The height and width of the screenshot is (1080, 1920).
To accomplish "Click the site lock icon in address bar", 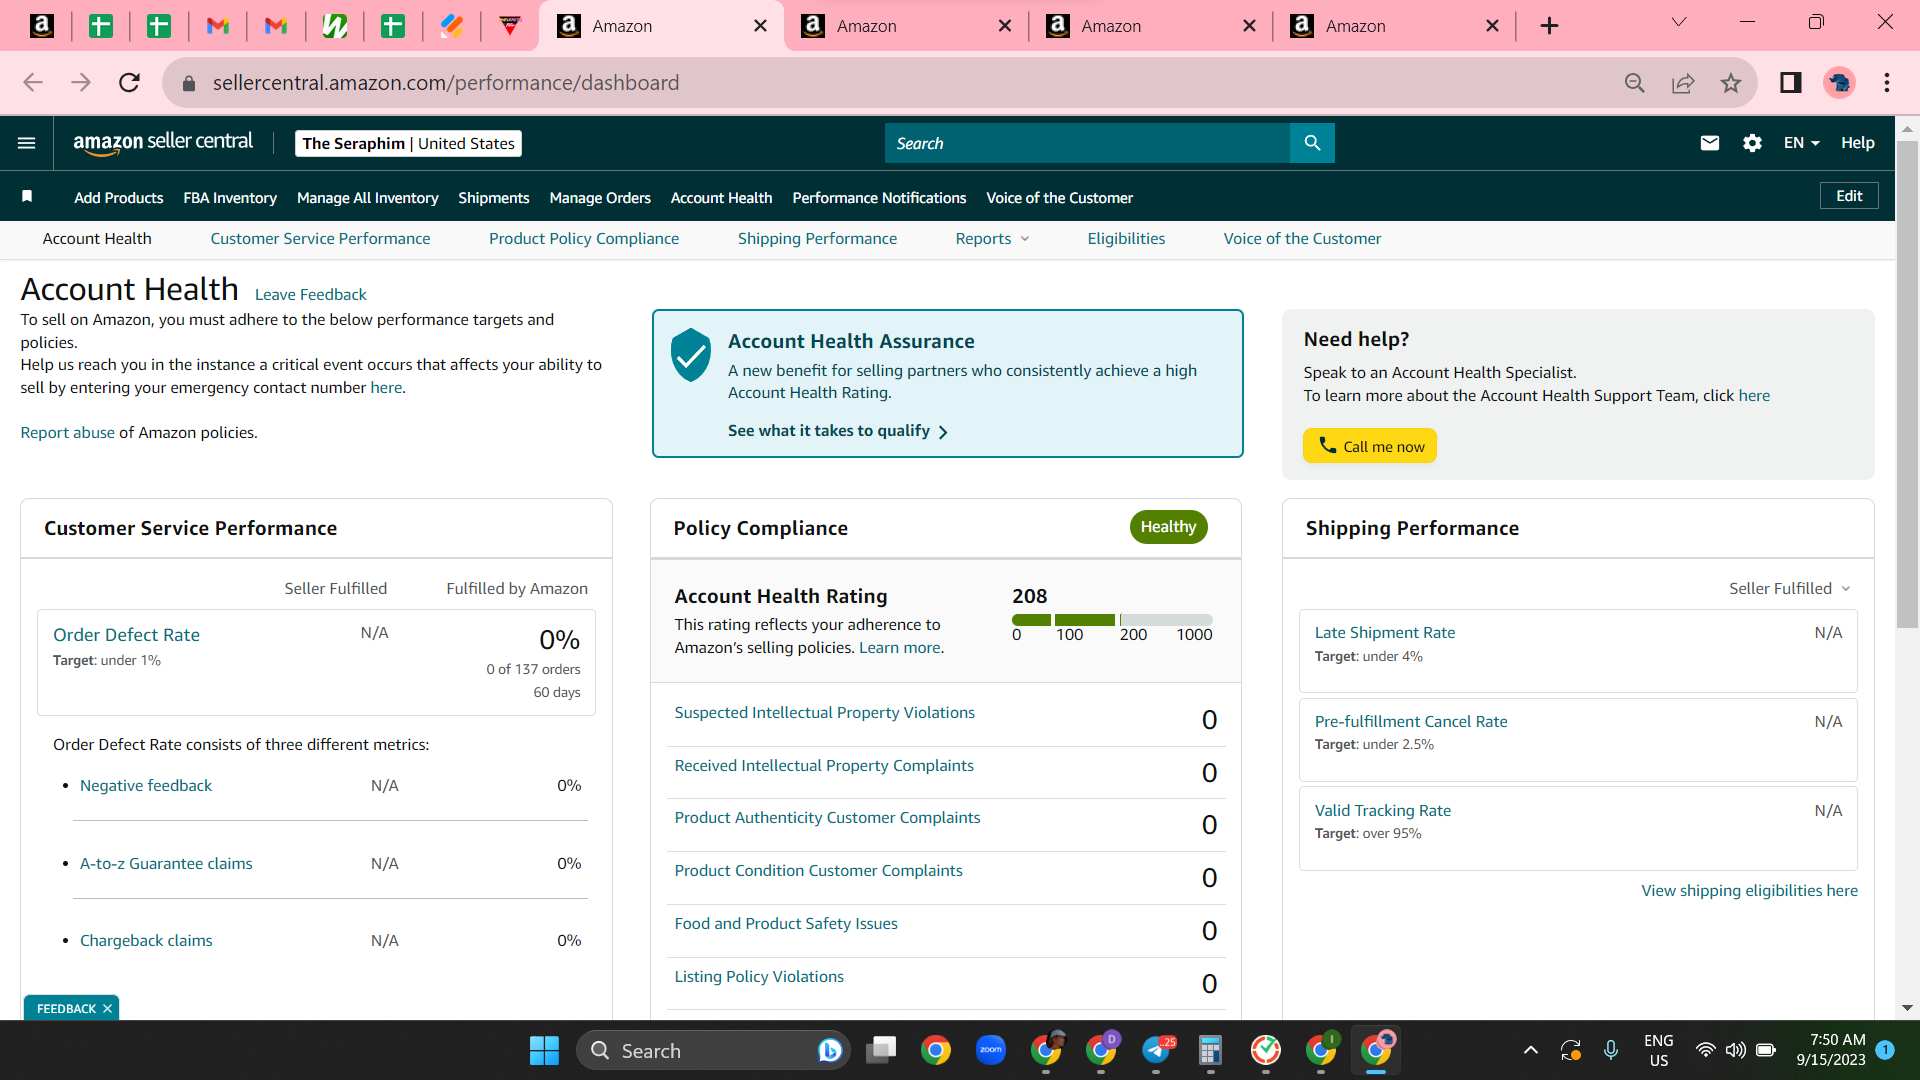I will point(189,84).
